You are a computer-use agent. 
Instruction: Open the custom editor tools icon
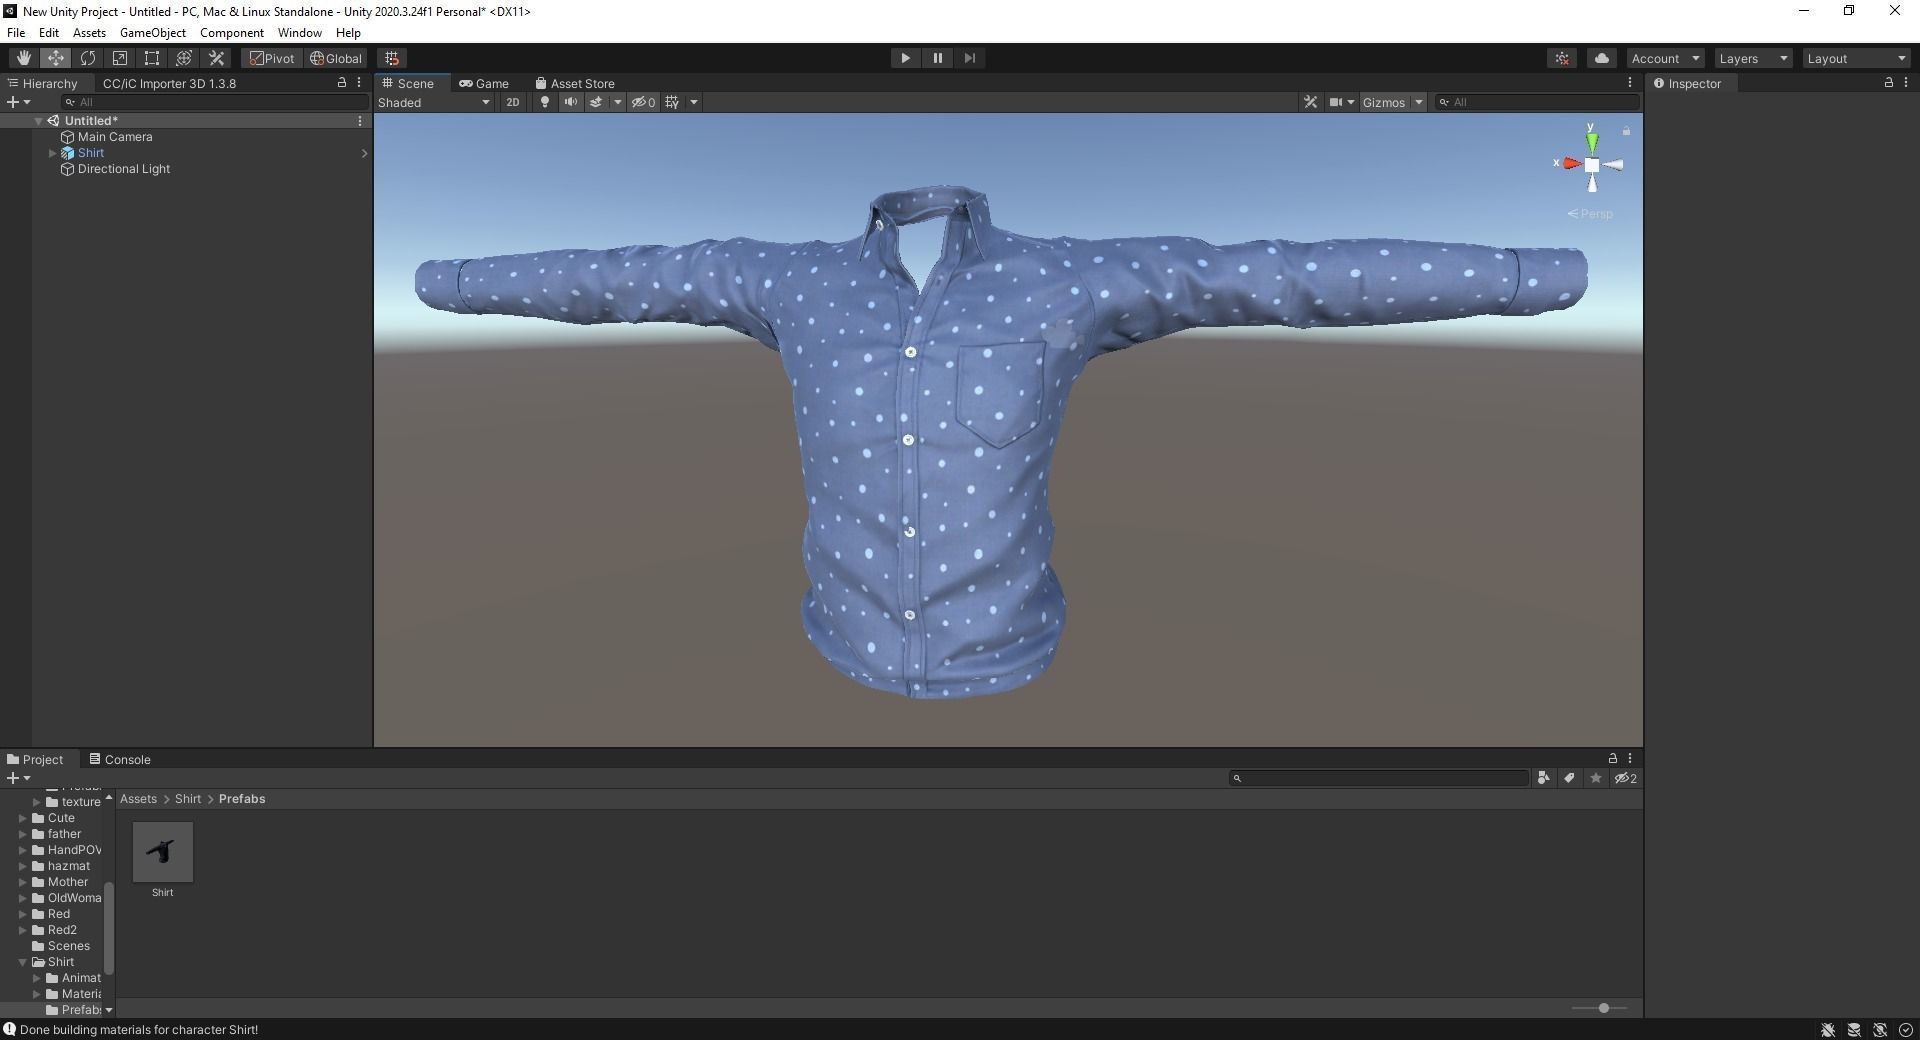[x=216, y=58]
